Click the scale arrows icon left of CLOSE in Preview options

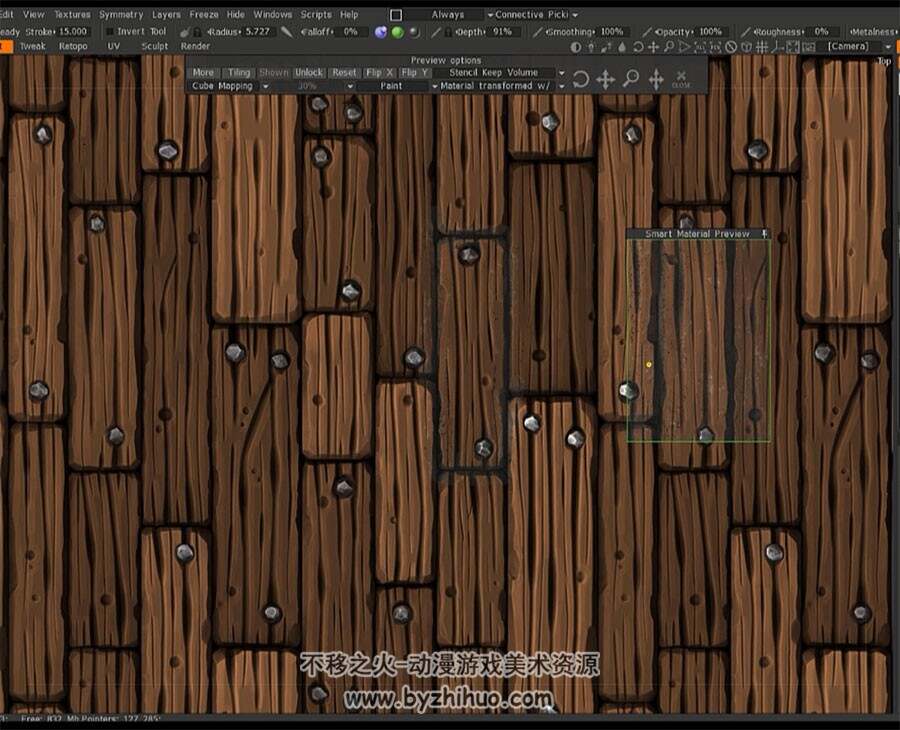click(x=656, y=79)
